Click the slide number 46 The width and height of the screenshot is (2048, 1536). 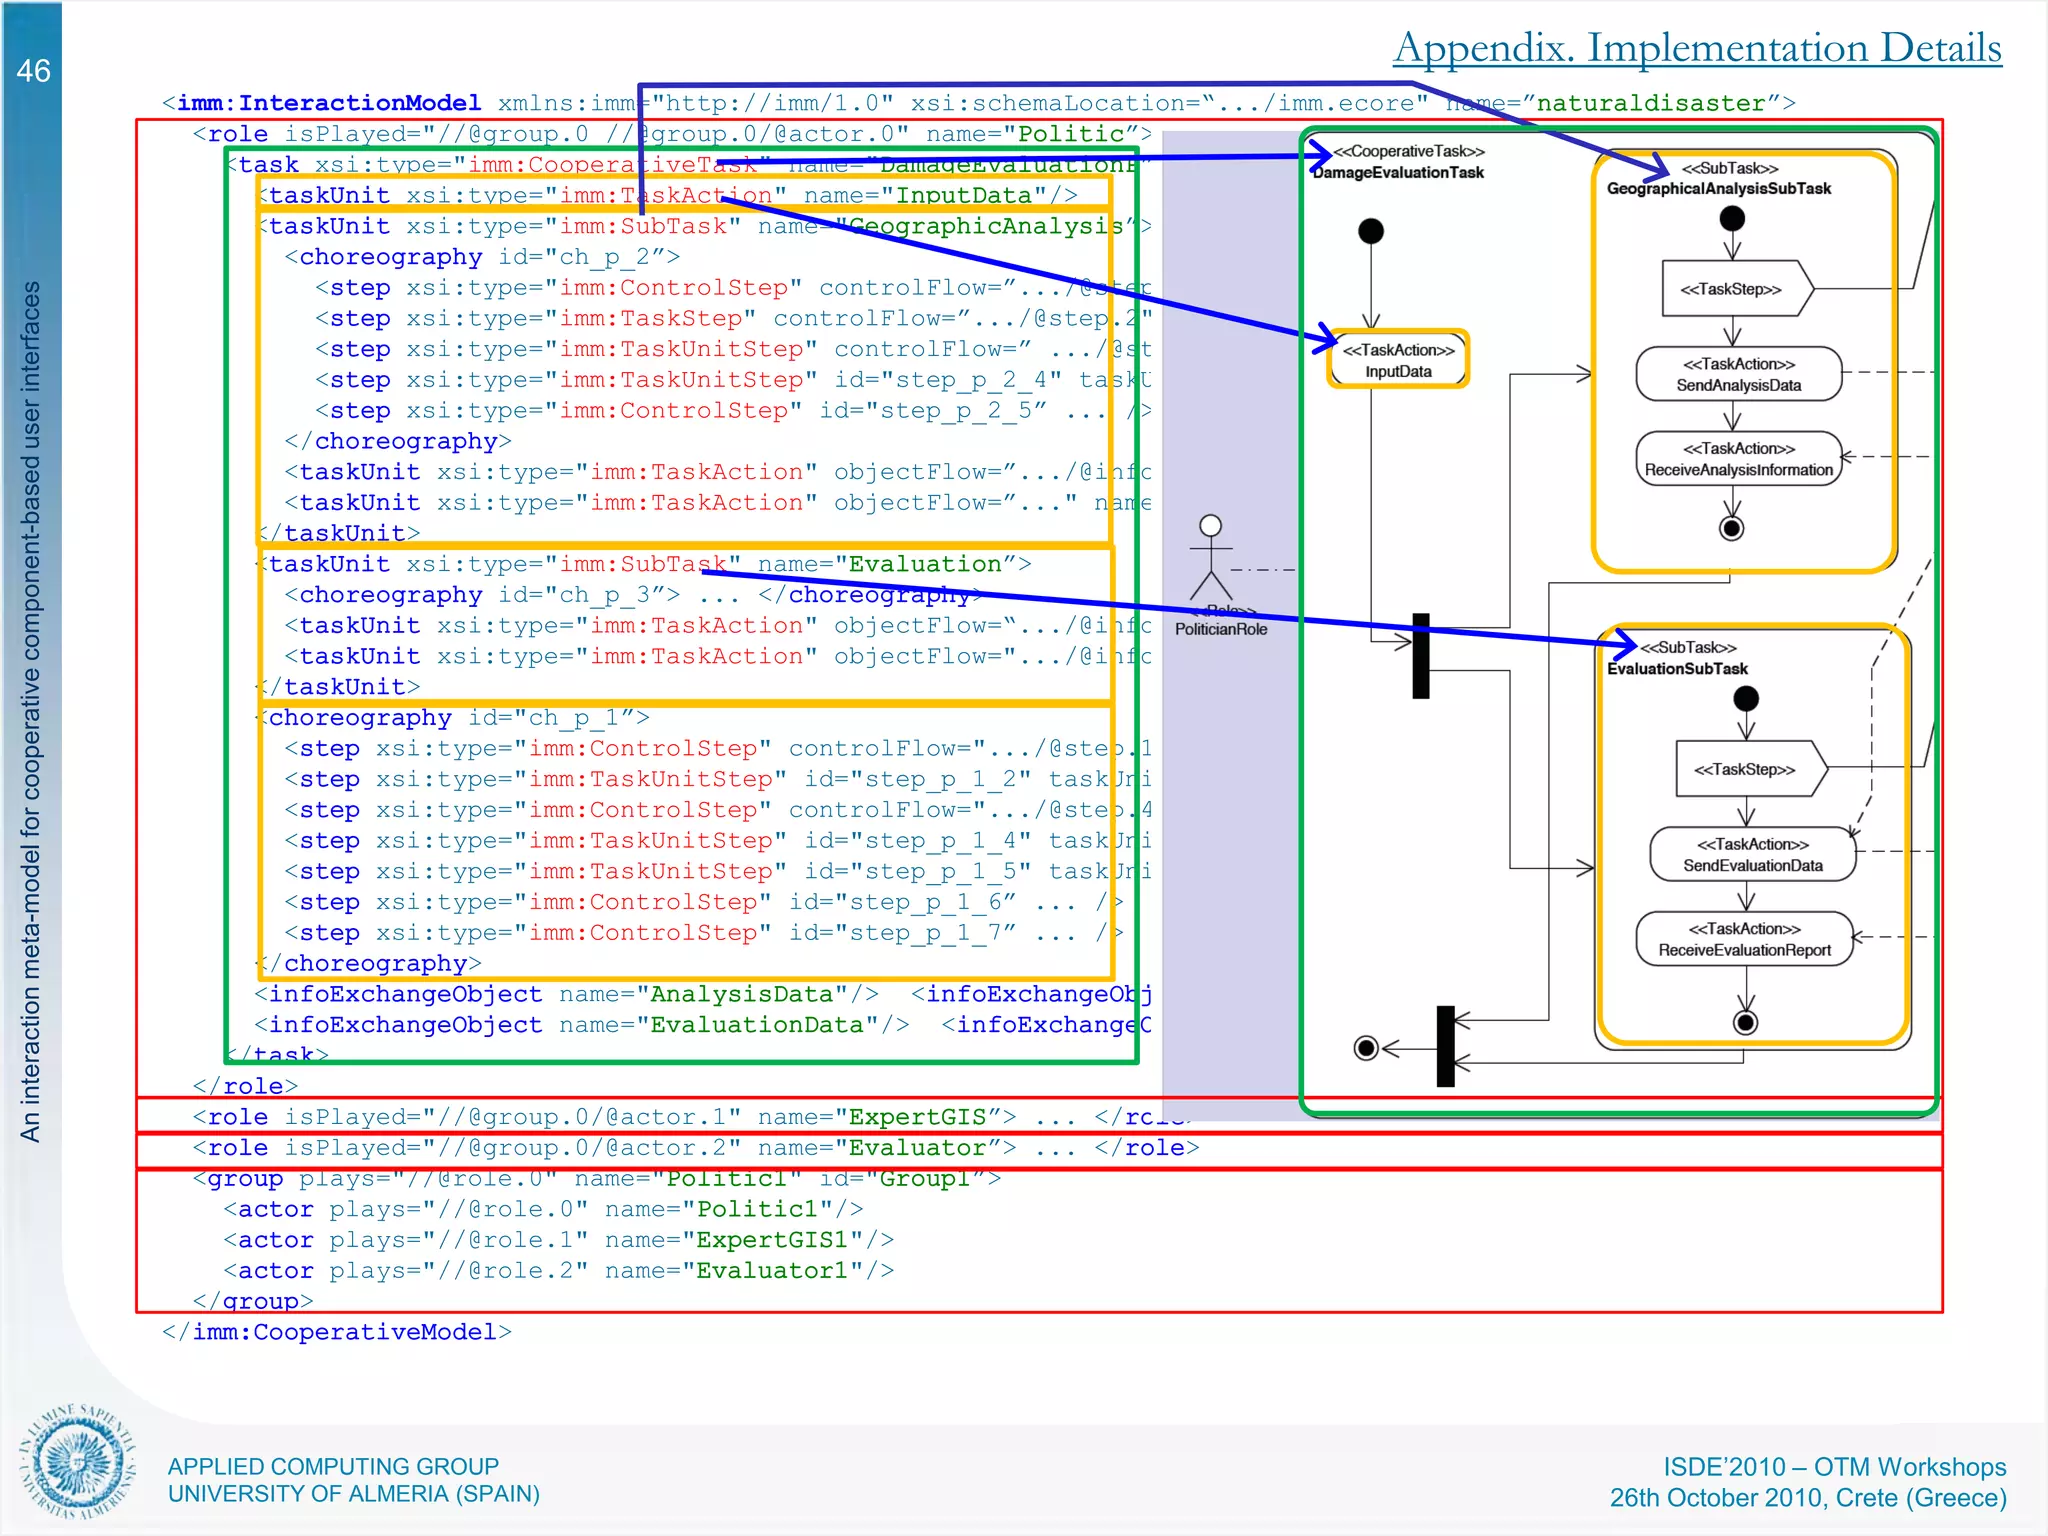tap(33, 71)
